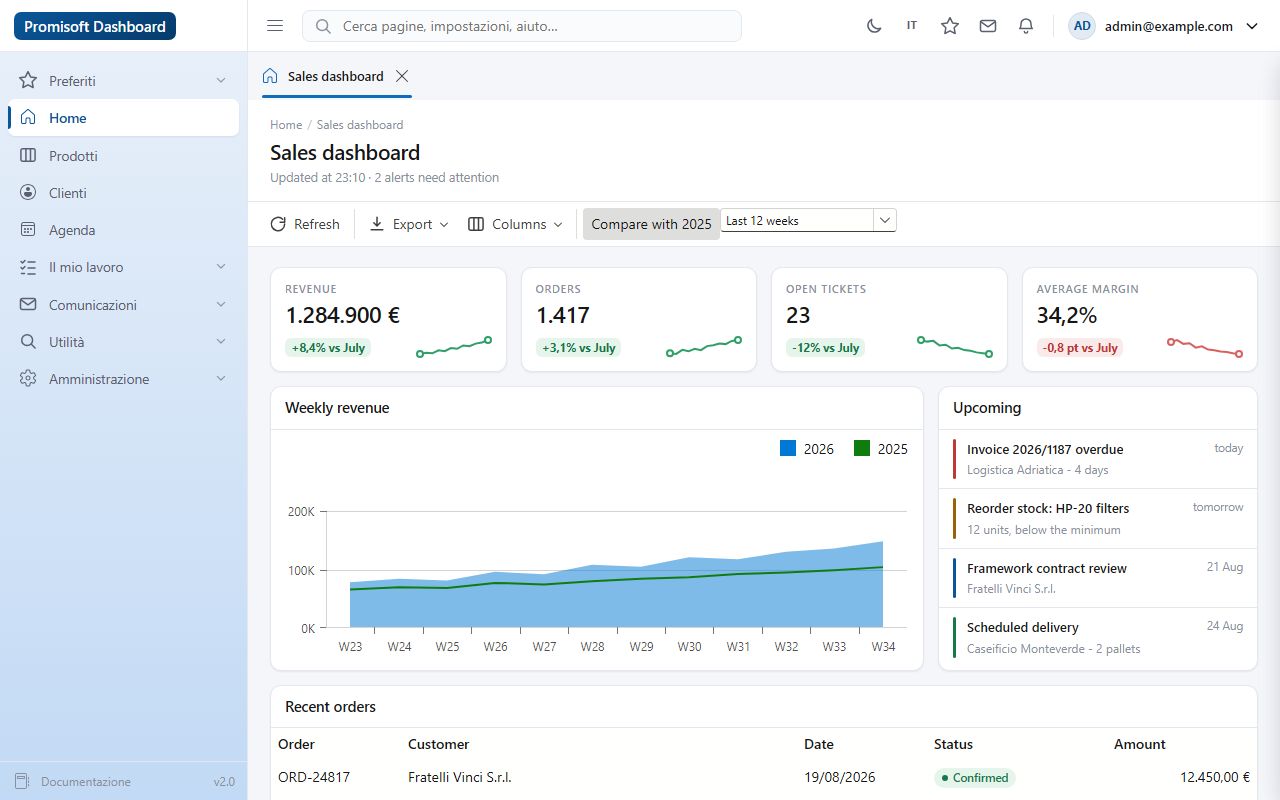Open Agenda calendar in the sidebar

coord(123,230)
